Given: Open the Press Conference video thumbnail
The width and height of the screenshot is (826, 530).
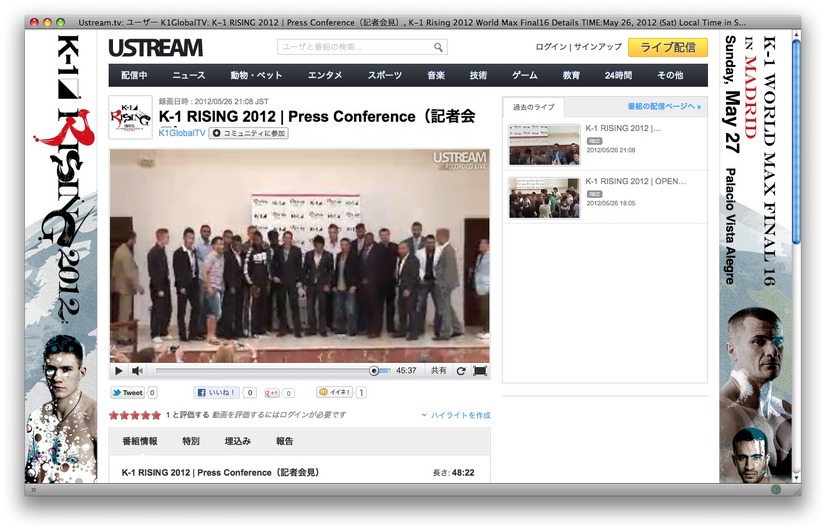Looking at the screenshot, I should (544, 144).
